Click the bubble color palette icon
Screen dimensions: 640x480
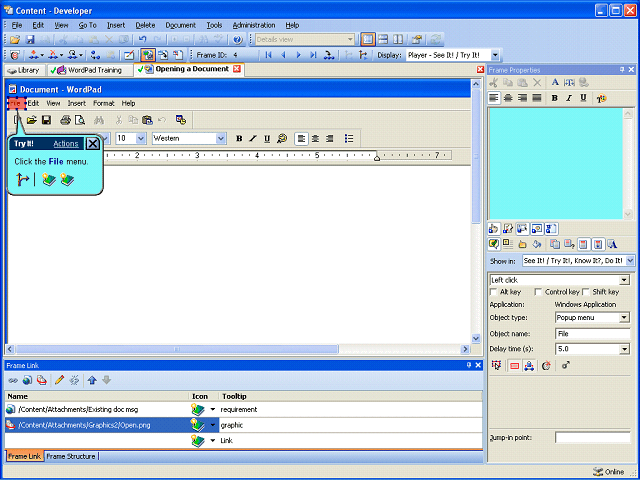601,98
